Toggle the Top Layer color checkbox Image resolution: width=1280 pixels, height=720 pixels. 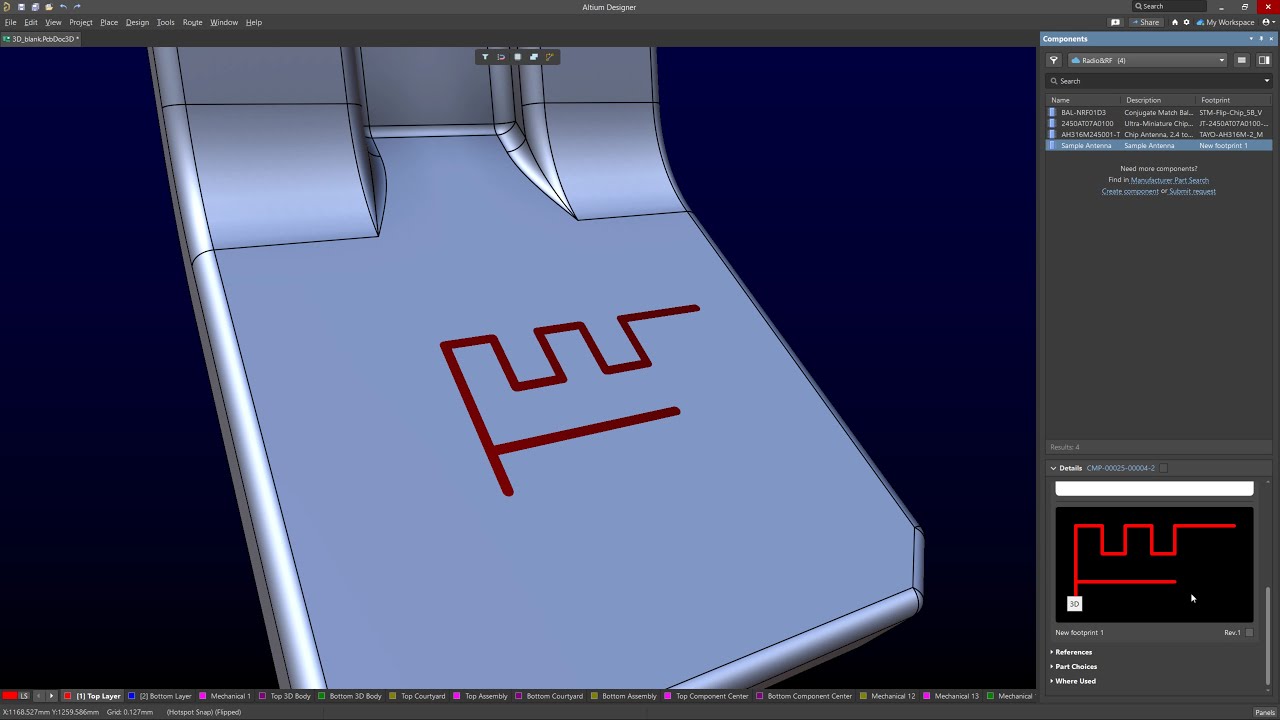tap(68, 696)
